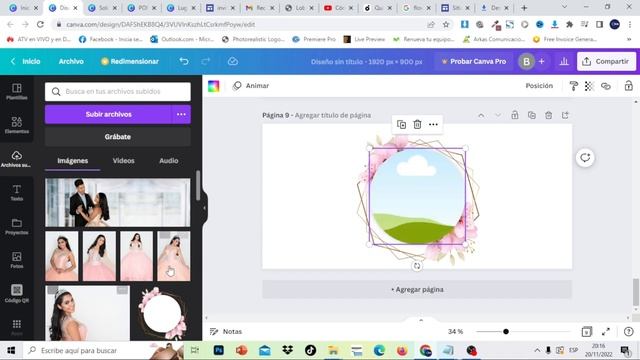Open the Fotos sidebar panel
Image resolution: width=640 pixels, height=360 pixels.
[17, 260]
